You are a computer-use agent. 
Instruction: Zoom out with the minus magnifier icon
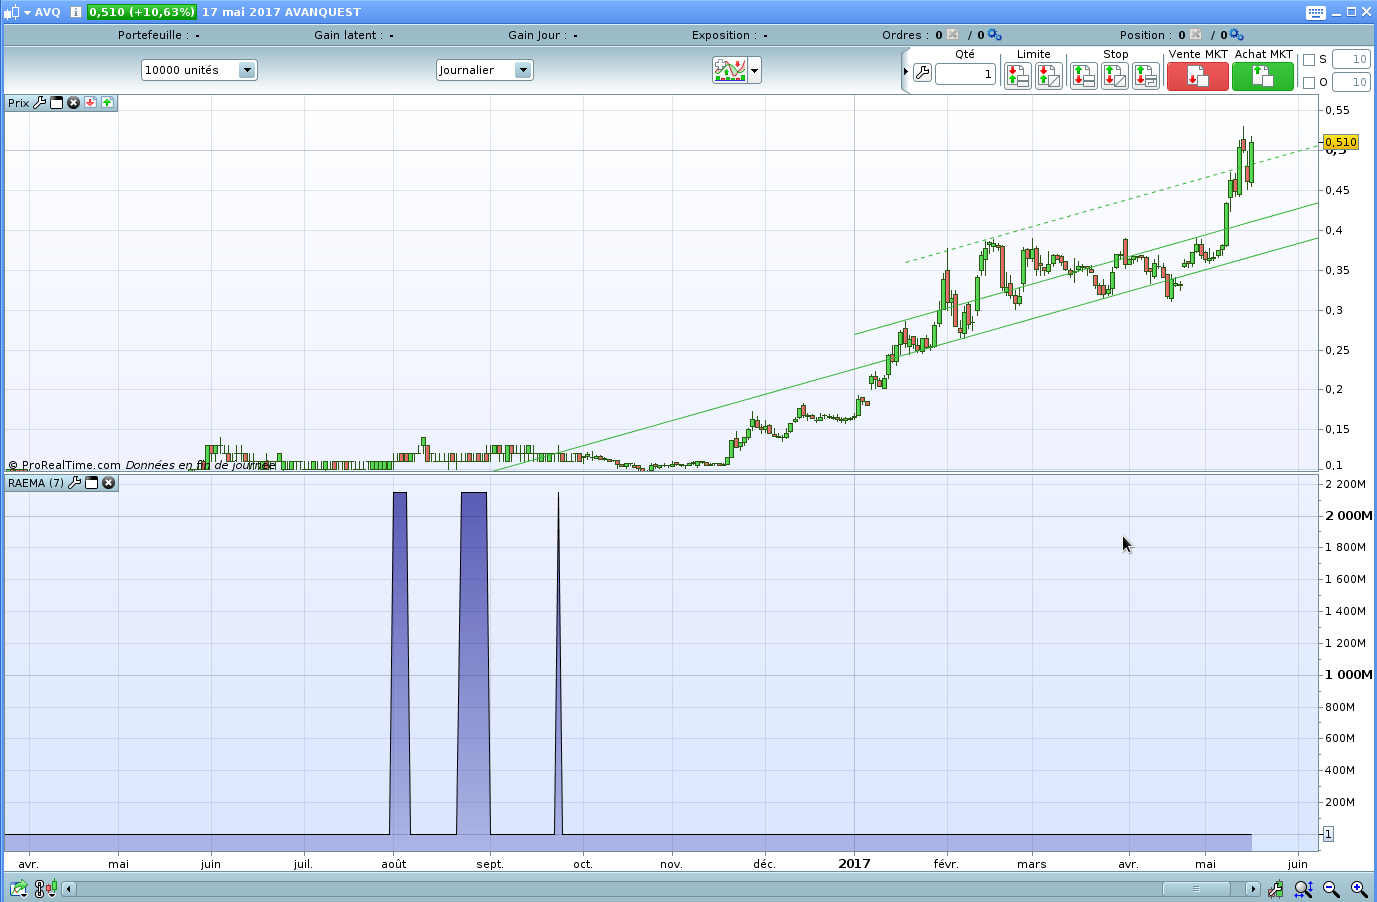1331,888
